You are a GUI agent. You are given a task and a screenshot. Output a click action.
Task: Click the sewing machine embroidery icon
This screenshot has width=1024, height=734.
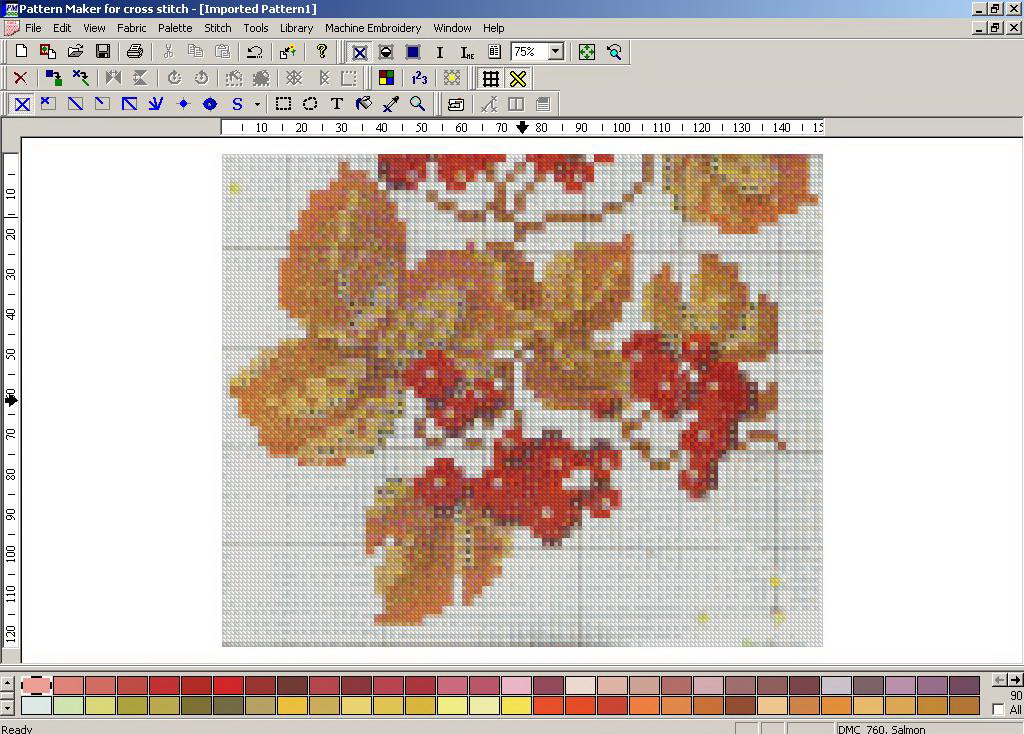pyautogui.click(x=456, y=104)
